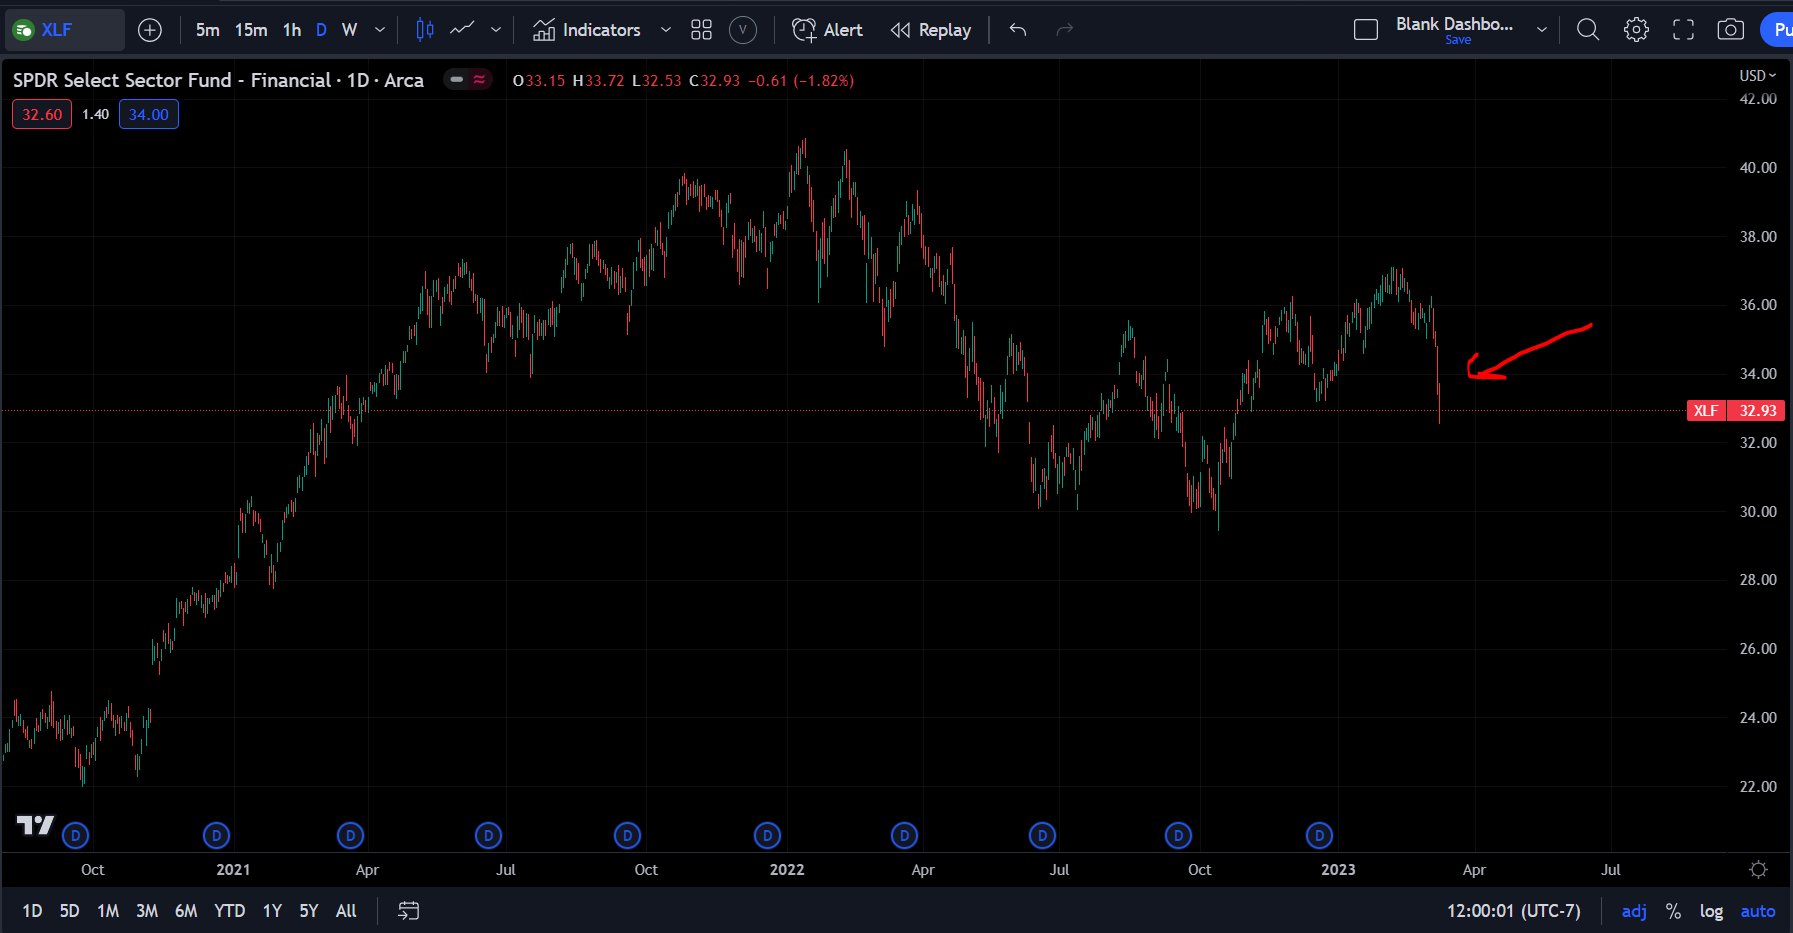Open dividend marker near Apr 2022
The height and width of the screenshot is (933, 1793).
[904, 835]
